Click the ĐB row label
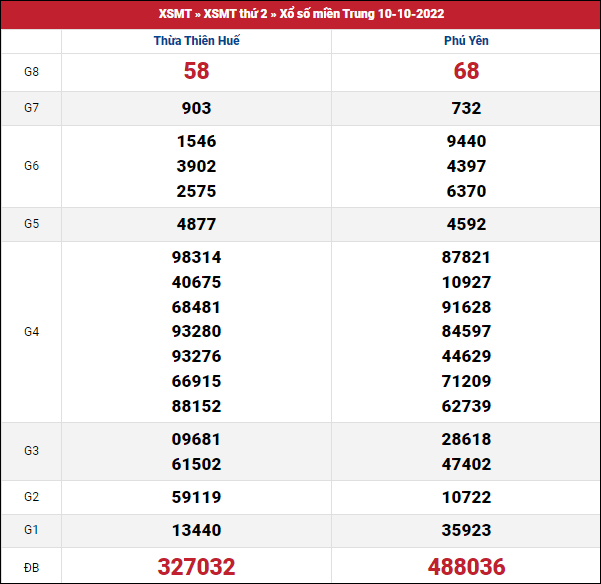 [31, 567]
